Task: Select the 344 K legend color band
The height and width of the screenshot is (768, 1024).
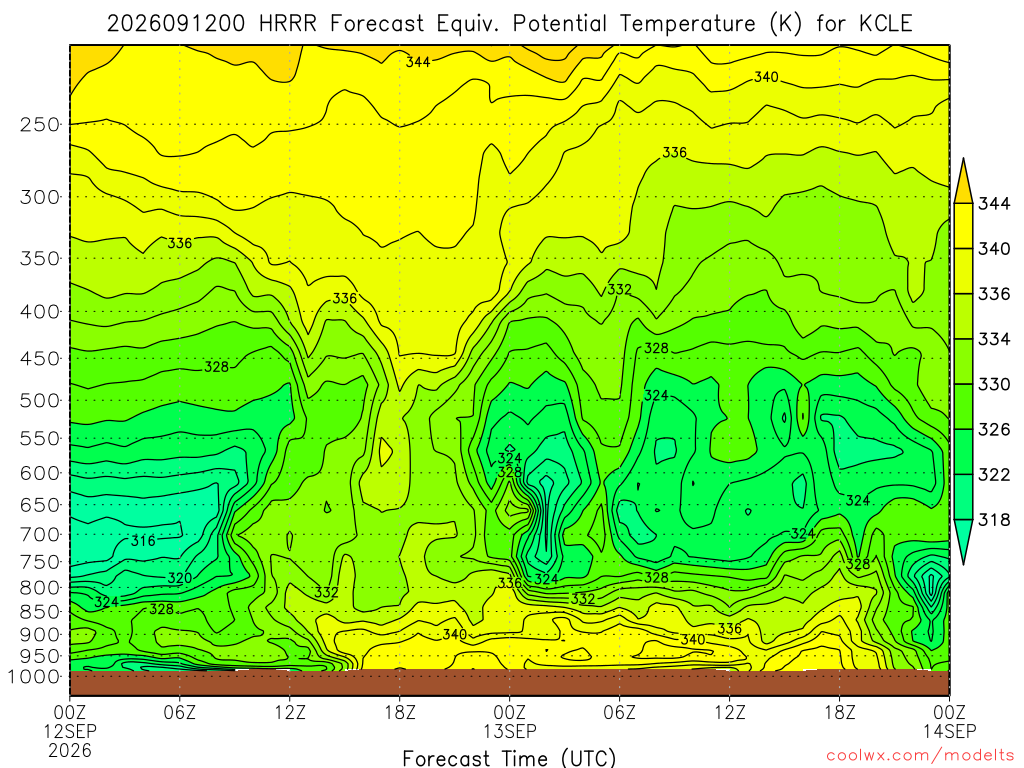Action: click(x=963, y=180)
